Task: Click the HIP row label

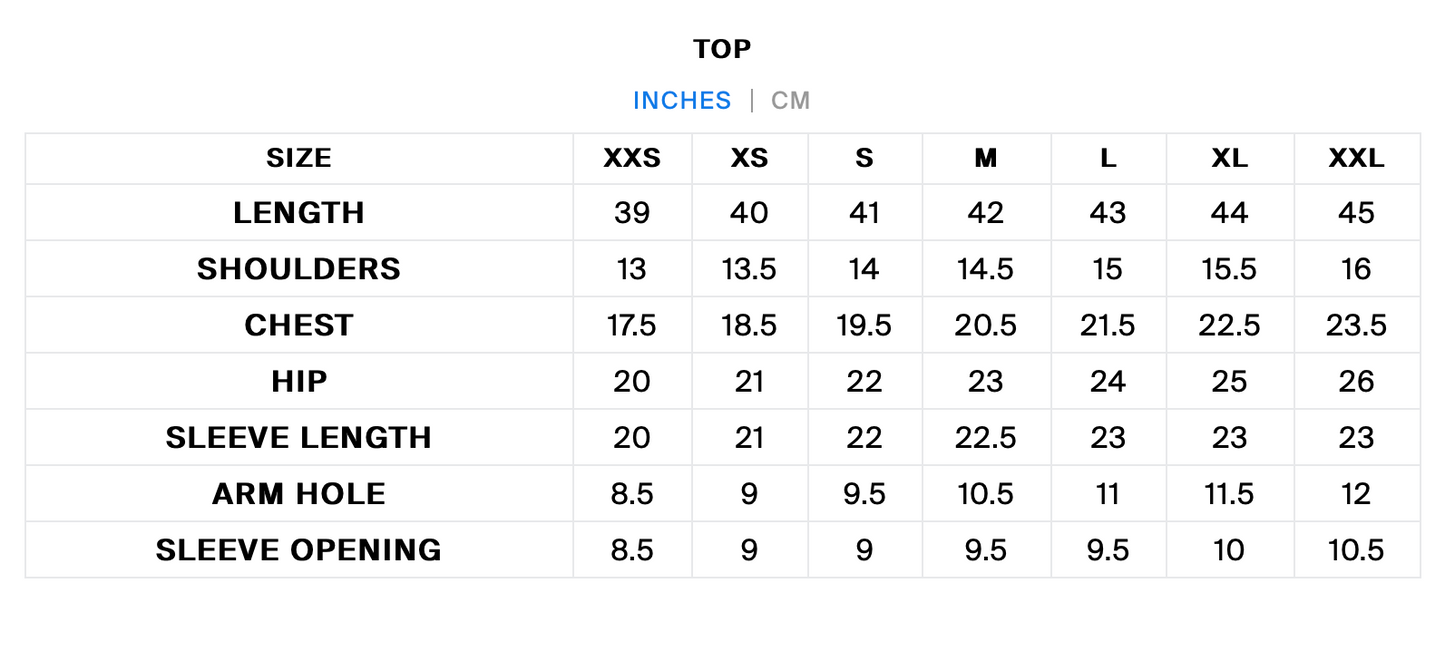Action: [299, 381]
